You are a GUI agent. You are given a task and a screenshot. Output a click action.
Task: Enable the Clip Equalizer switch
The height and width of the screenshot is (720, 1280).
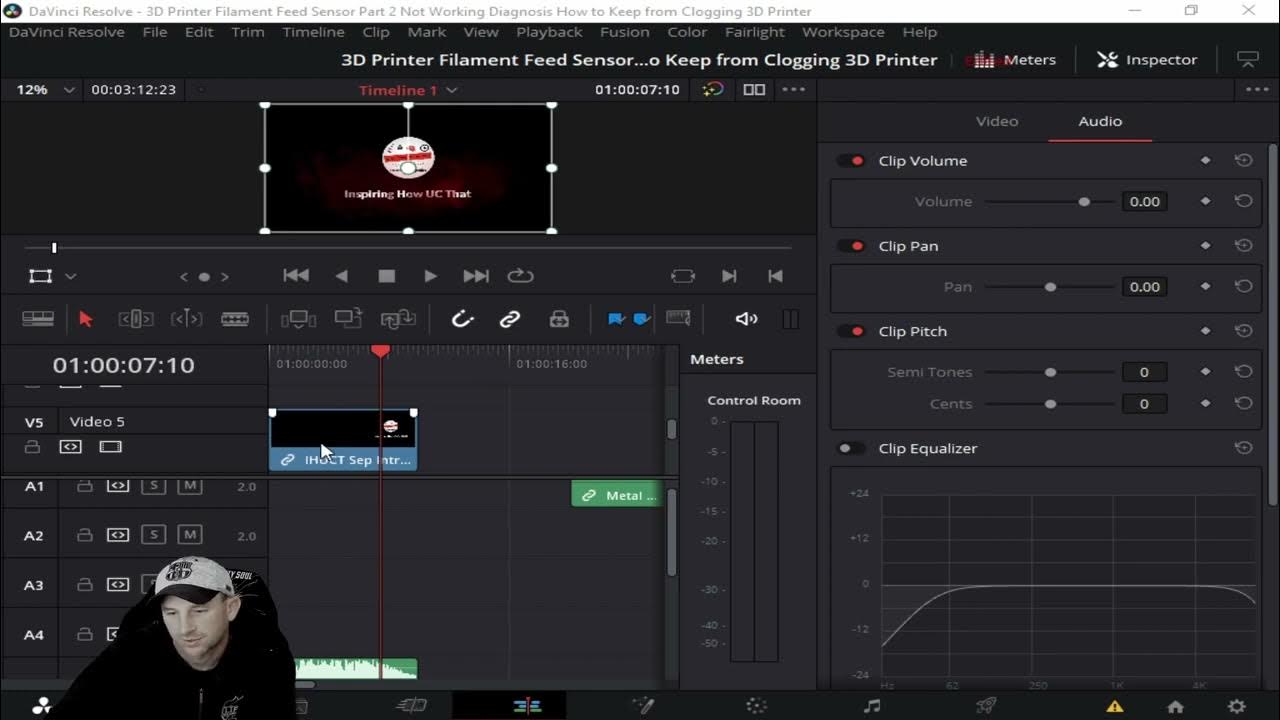pyautogui.click(x=852, y=448)
